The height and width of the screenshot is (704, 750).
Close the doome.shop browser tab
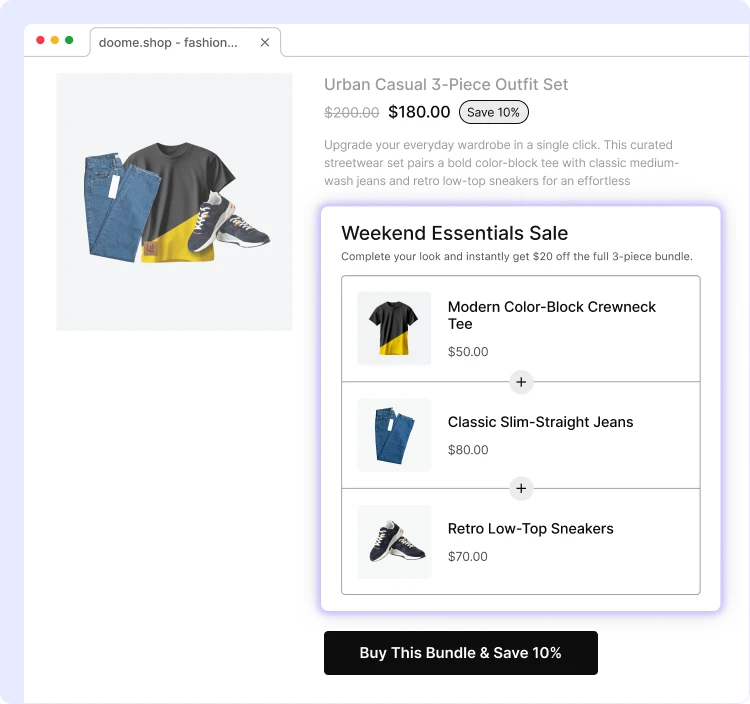coord(265,43)
